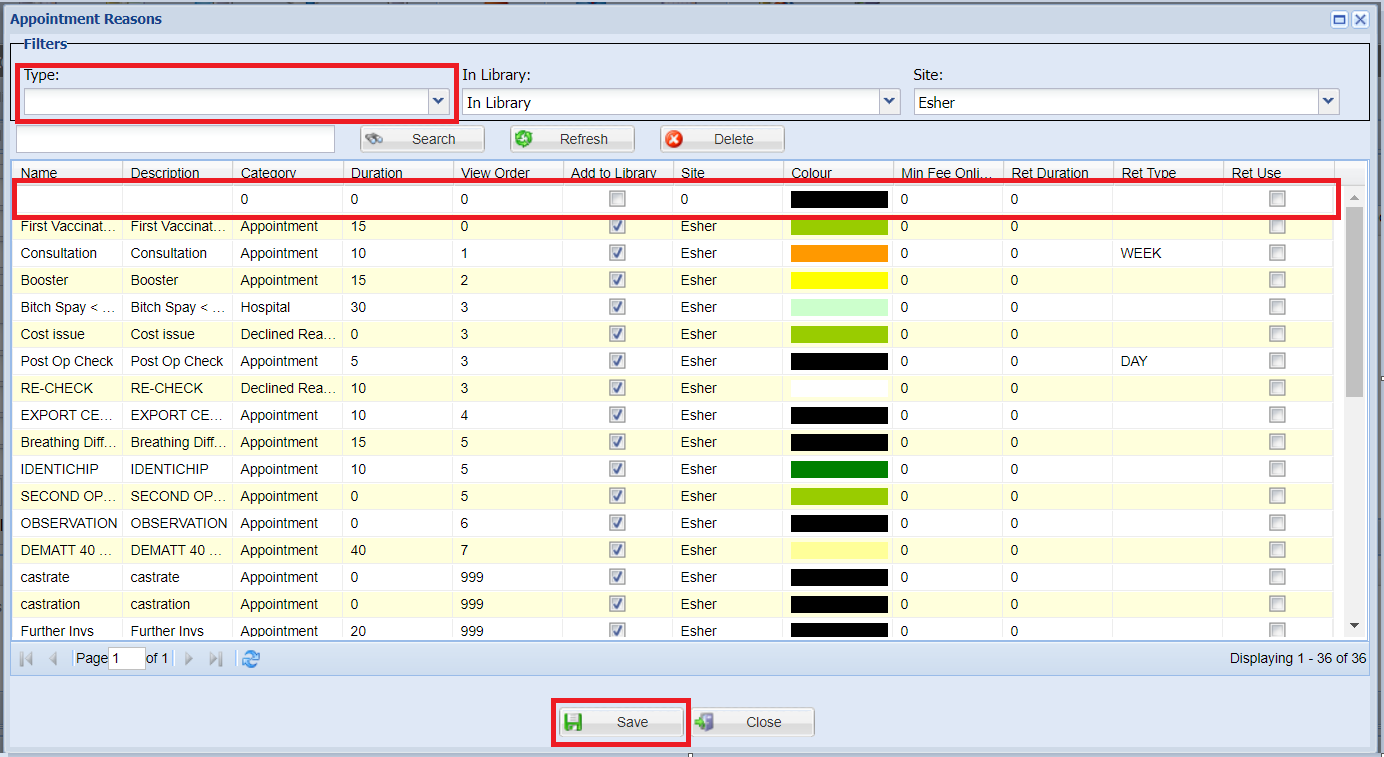Sort table by Colour column header

click(838, 173)
